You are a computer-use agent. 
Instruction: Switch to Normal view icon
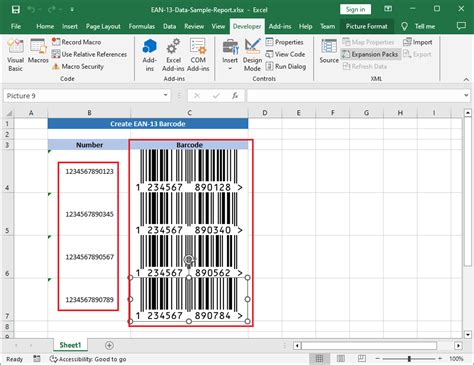[319, 359]
